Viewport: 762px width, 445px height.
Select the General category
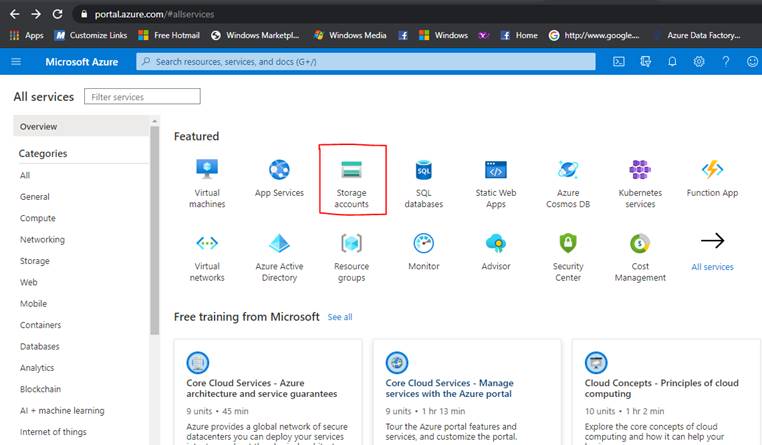coord(35,197)
